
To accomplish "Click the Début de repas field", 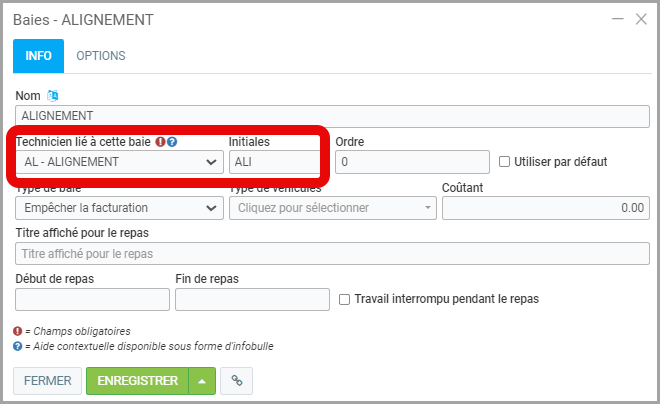I will pyautogui.click(x=93, y=299).
